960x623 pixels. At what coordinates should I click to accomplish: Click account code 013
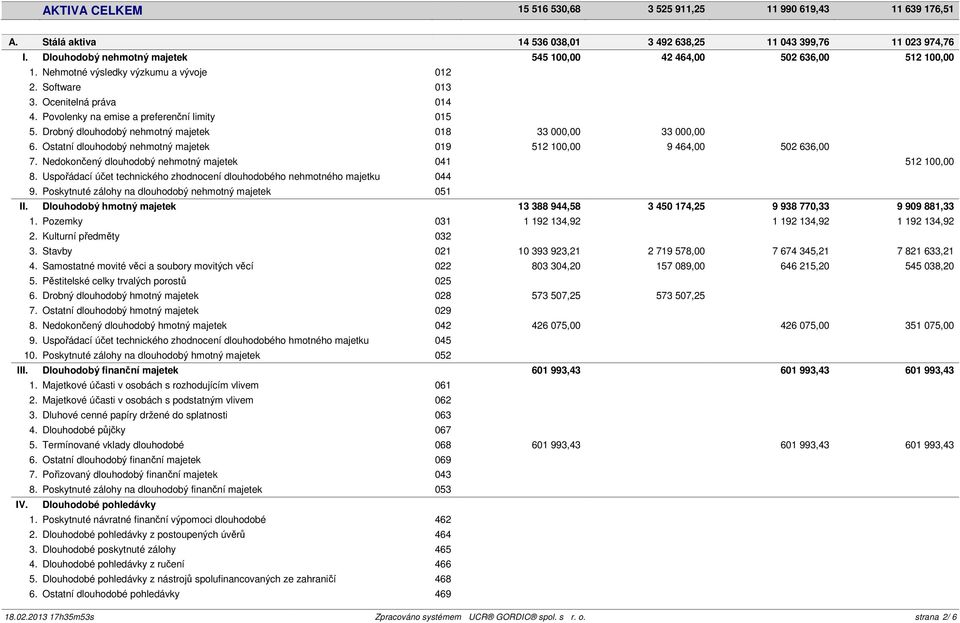coord(443,88)
